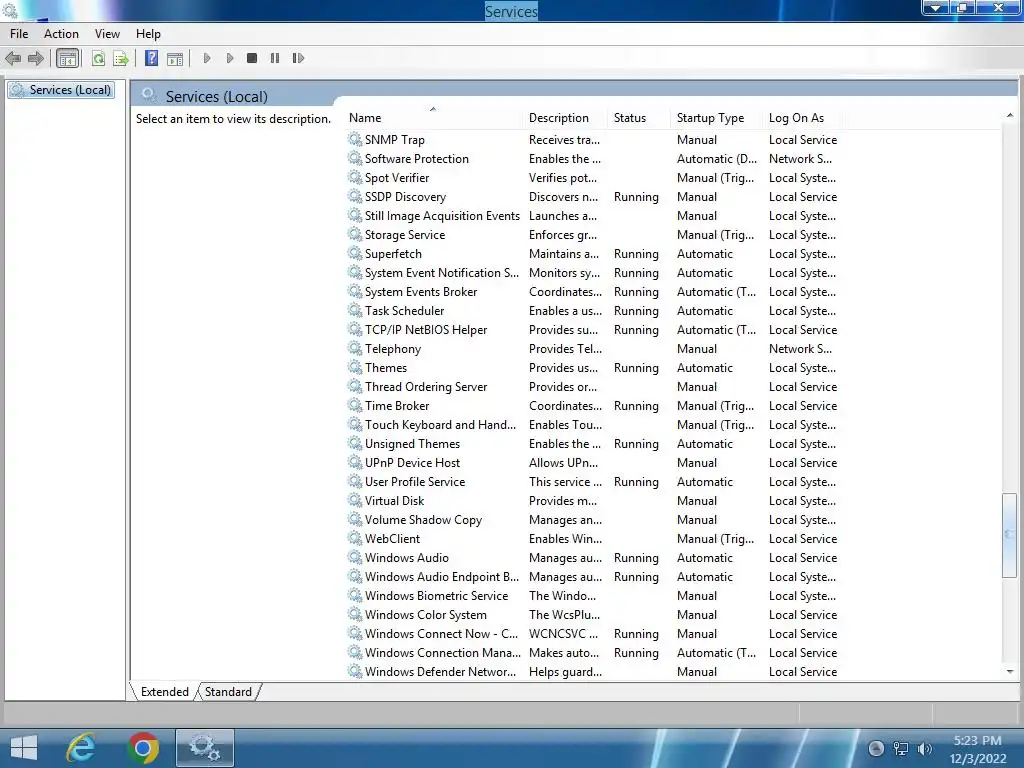This screenshot has height=768, width=1024.
Task: Switch to the Extended tab
Action: click(x=165, y=692)
